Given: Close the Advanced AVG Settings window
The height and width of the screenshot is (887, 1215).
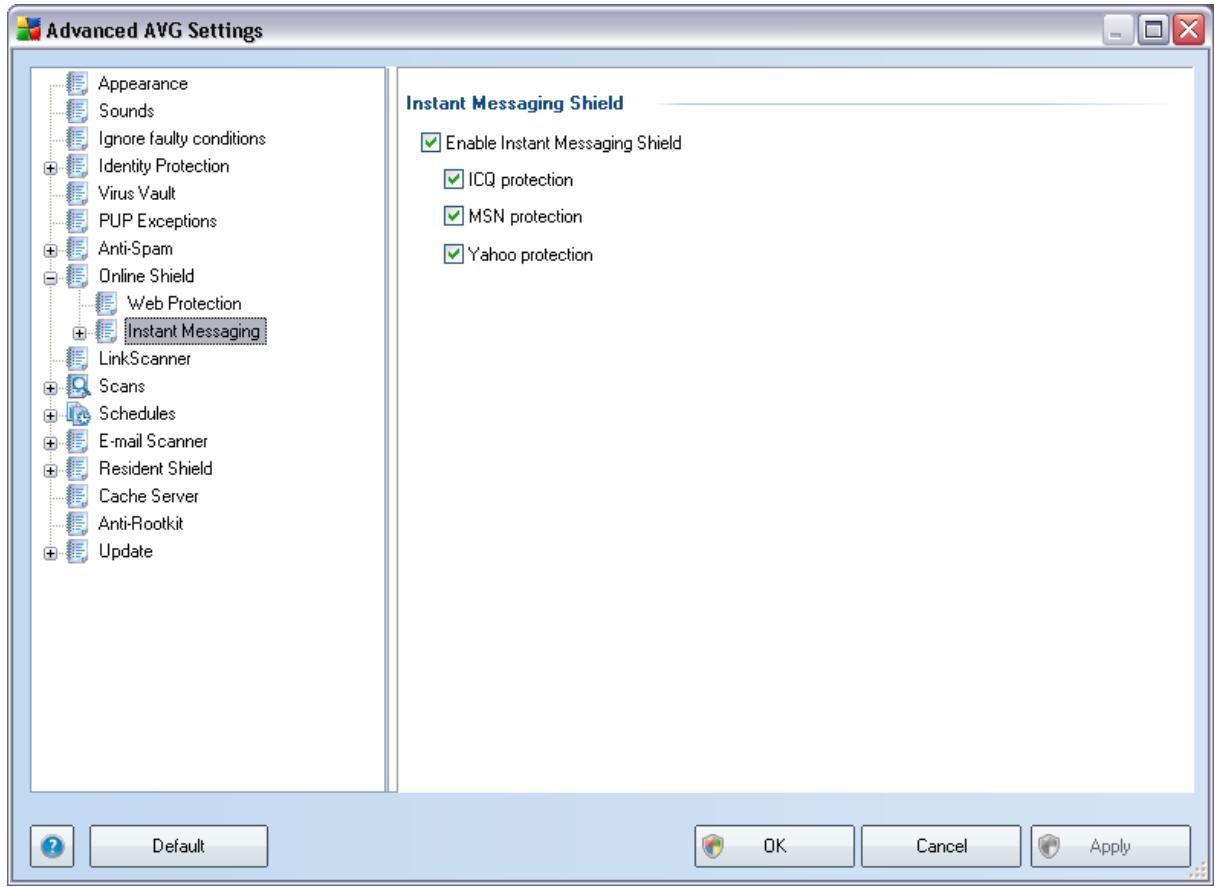Looking at the screenshot, I should 1187,28.
